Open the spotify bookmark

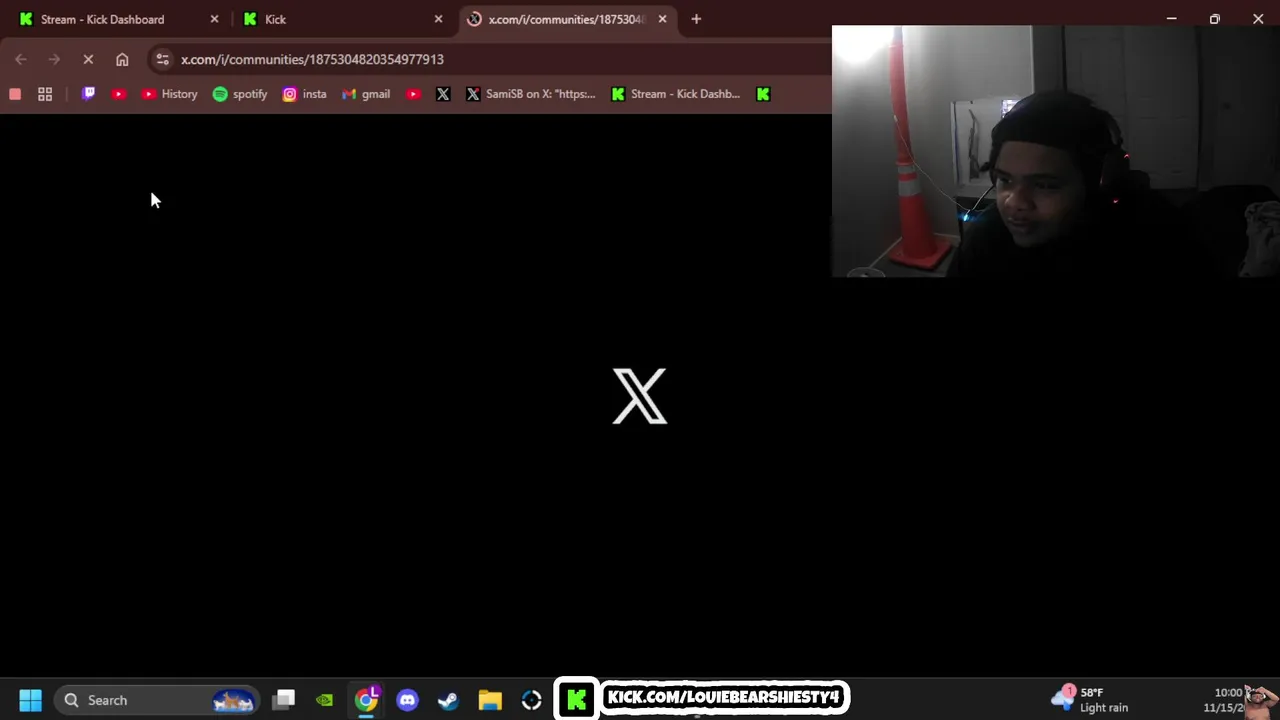[240, 94]
